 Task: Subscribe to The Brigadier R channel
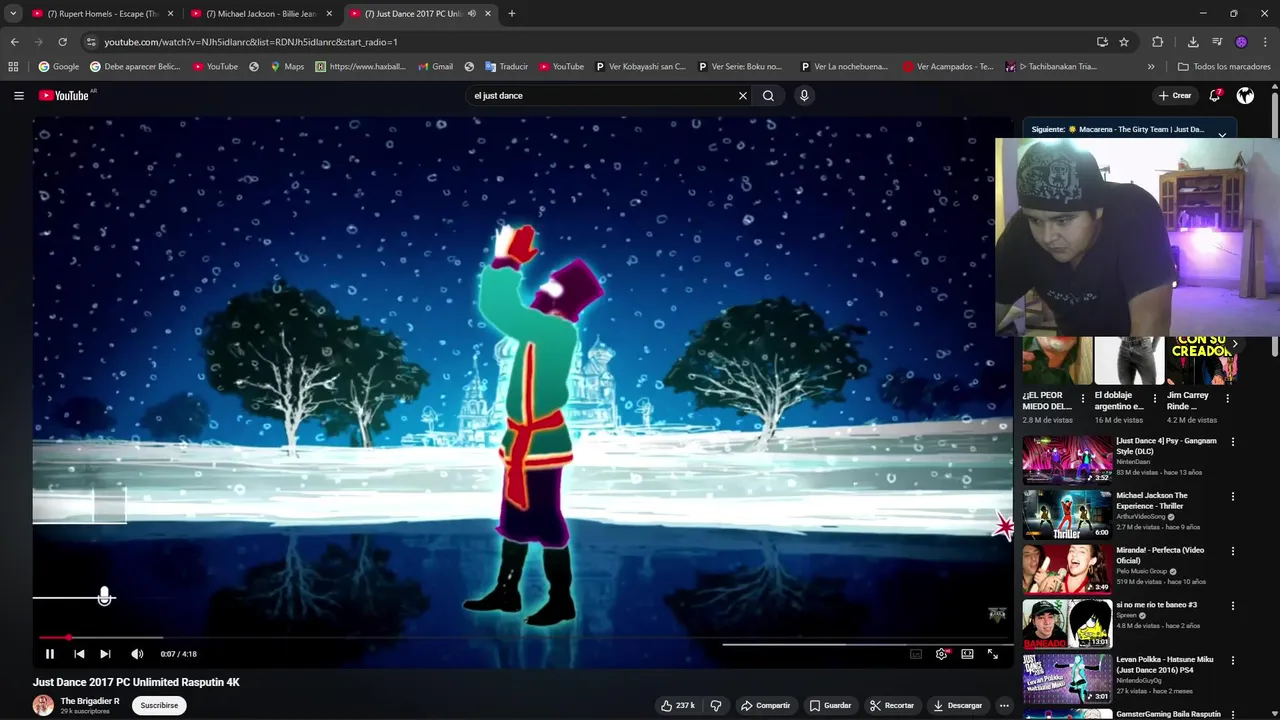[x=159, y=705]
